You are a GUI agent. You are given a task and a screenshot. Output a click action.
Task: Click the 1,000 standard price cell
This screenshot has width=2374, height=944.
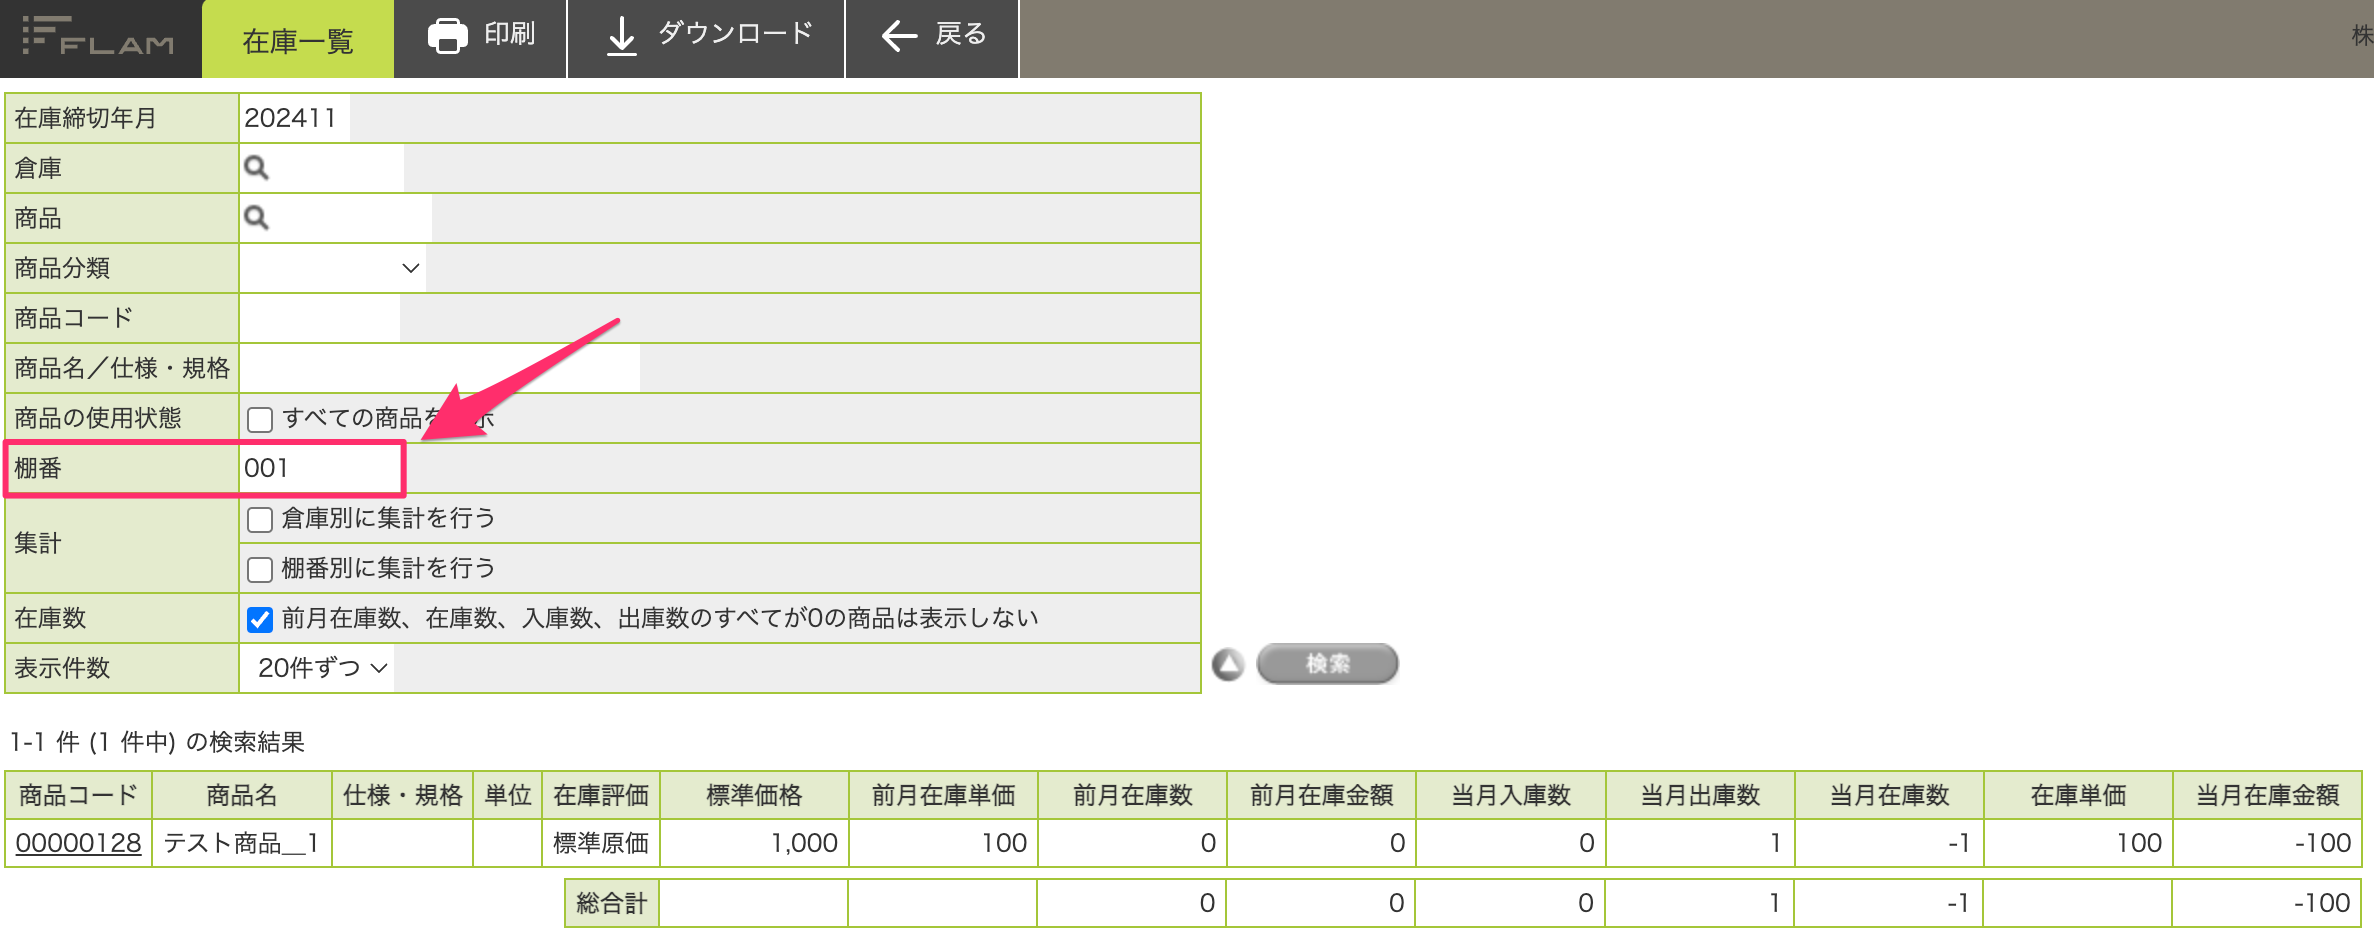pos(754,843)
